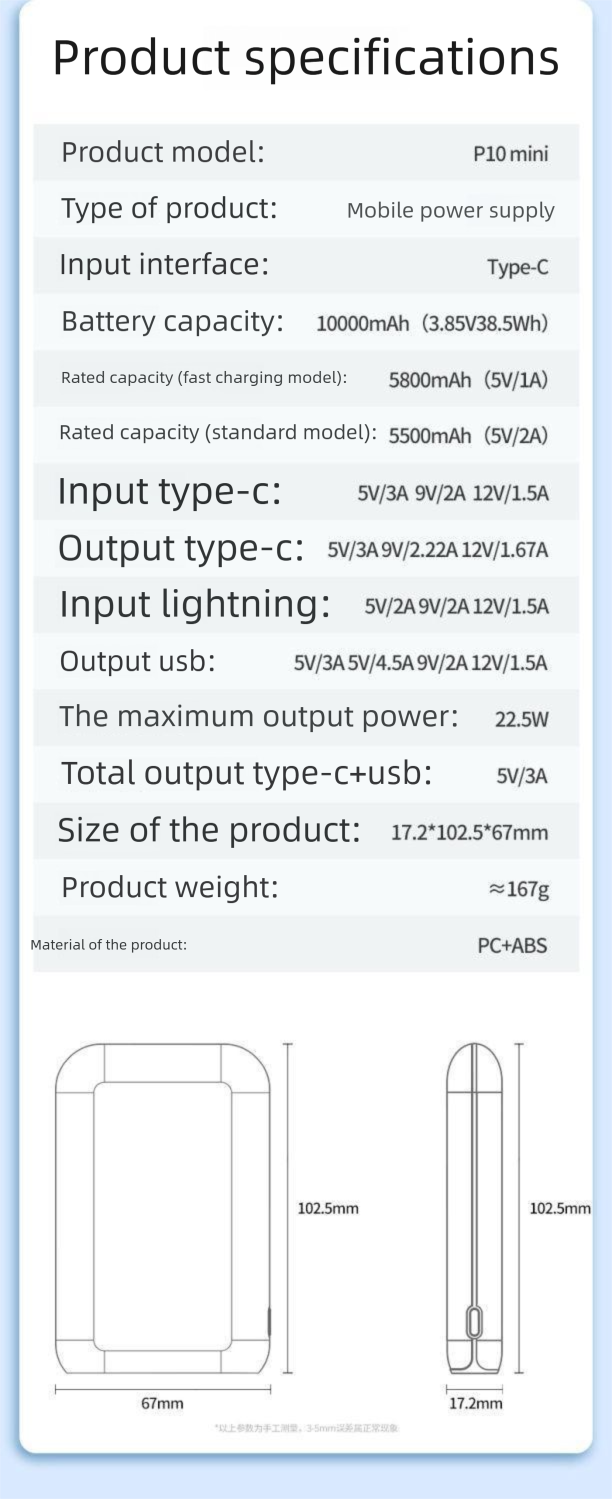This screenshot has height=1499, width=612.
Task: Click the Input lightning label
Action: [195, 605]
